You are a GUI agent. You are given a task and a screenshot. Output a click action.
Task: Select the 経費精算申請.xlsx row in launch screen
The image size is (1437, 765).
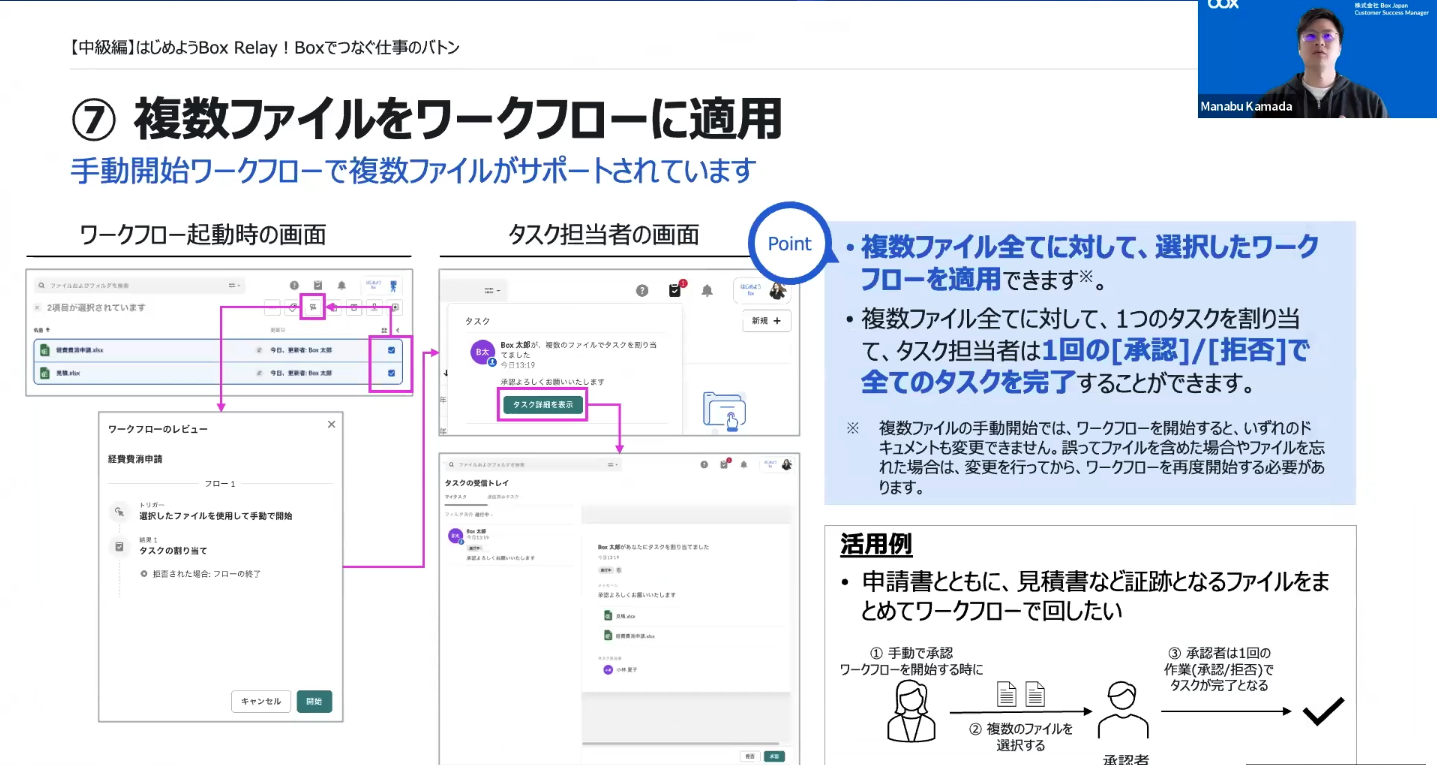click(218, 350)
